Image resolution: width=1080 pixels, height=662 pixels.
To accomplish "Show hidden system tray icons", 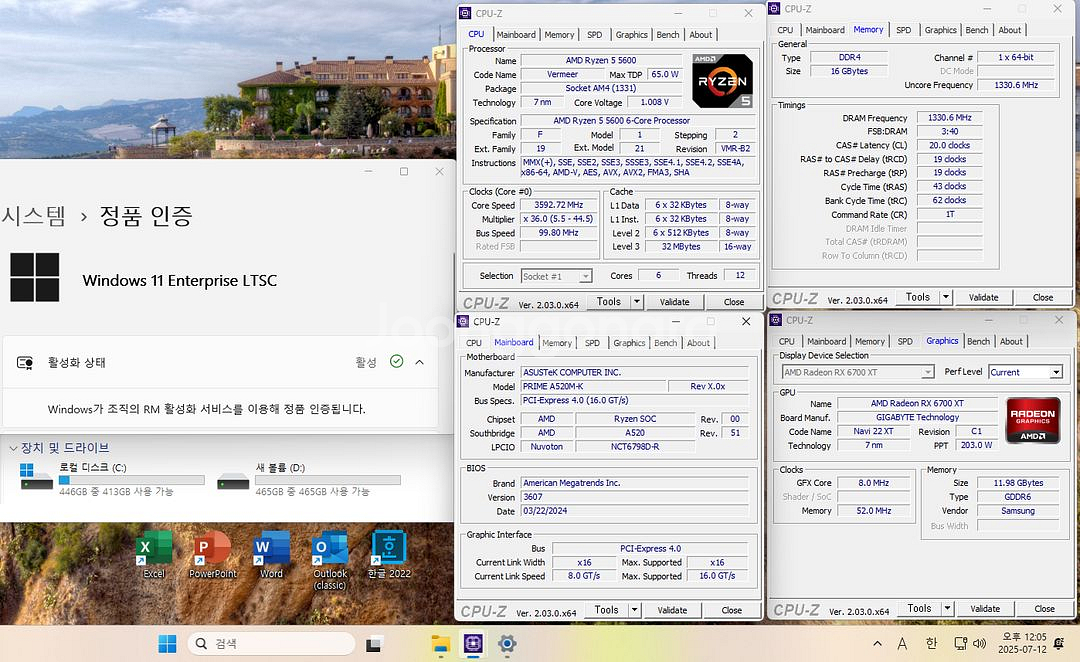I will pos(877,644).
